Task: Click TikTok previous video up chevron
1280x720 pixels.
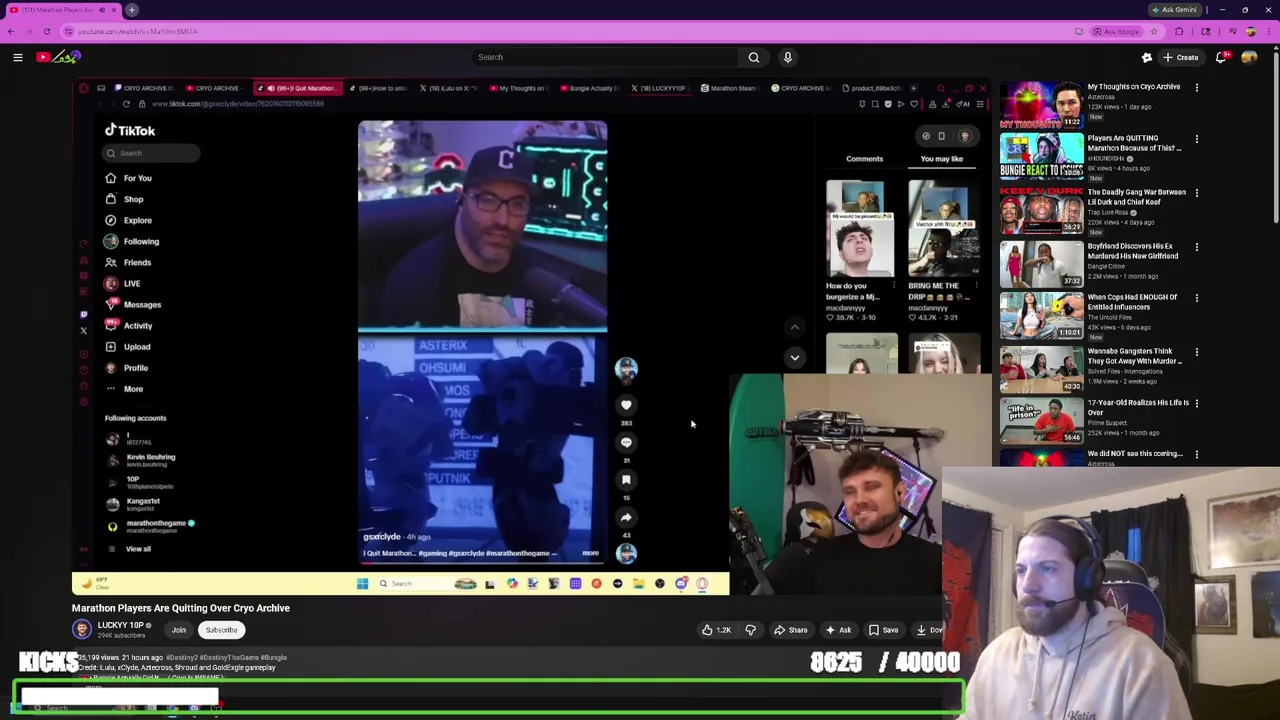Action: (x=794, y=327)
